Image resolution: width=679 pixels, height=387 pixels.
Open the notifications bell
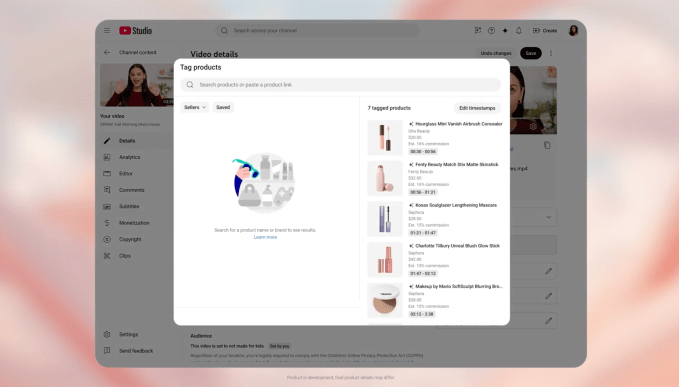click(x=519, y=31)
